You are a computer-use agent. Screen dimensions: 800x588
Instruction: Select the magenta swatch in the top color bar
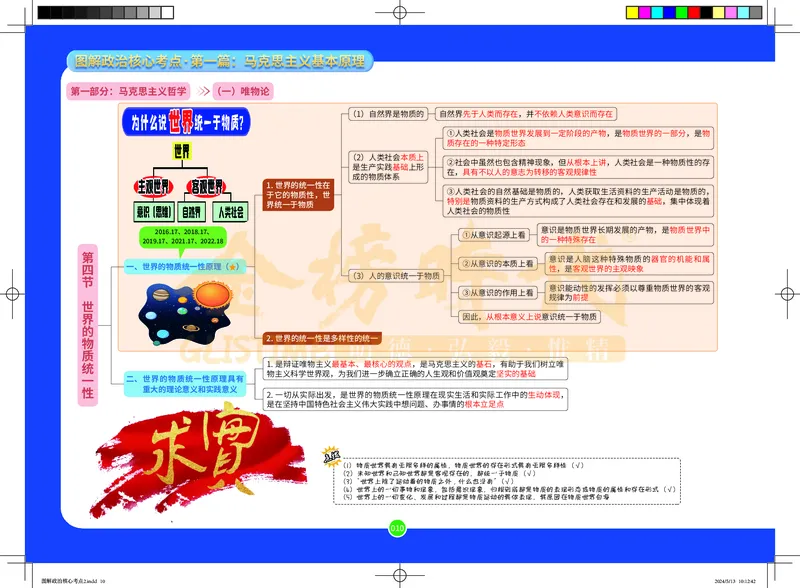click(x=645, y=12)
